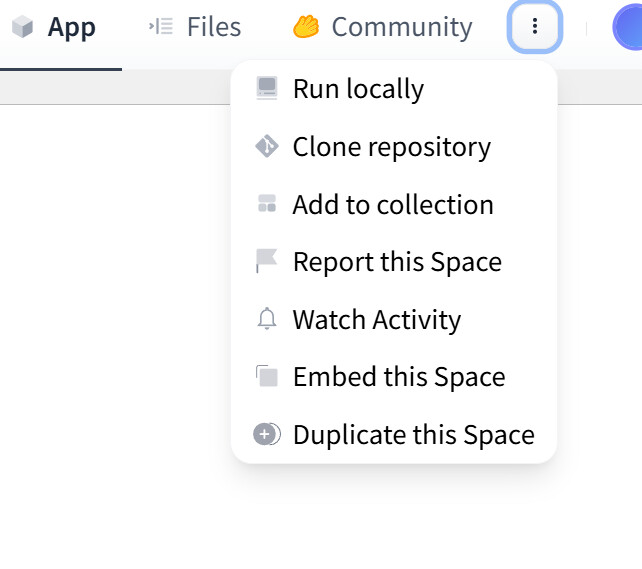The width and height of the screenshot is (642, 569).
Task: Click the hands emoji on the Community tab
Action: click(305, 27)
